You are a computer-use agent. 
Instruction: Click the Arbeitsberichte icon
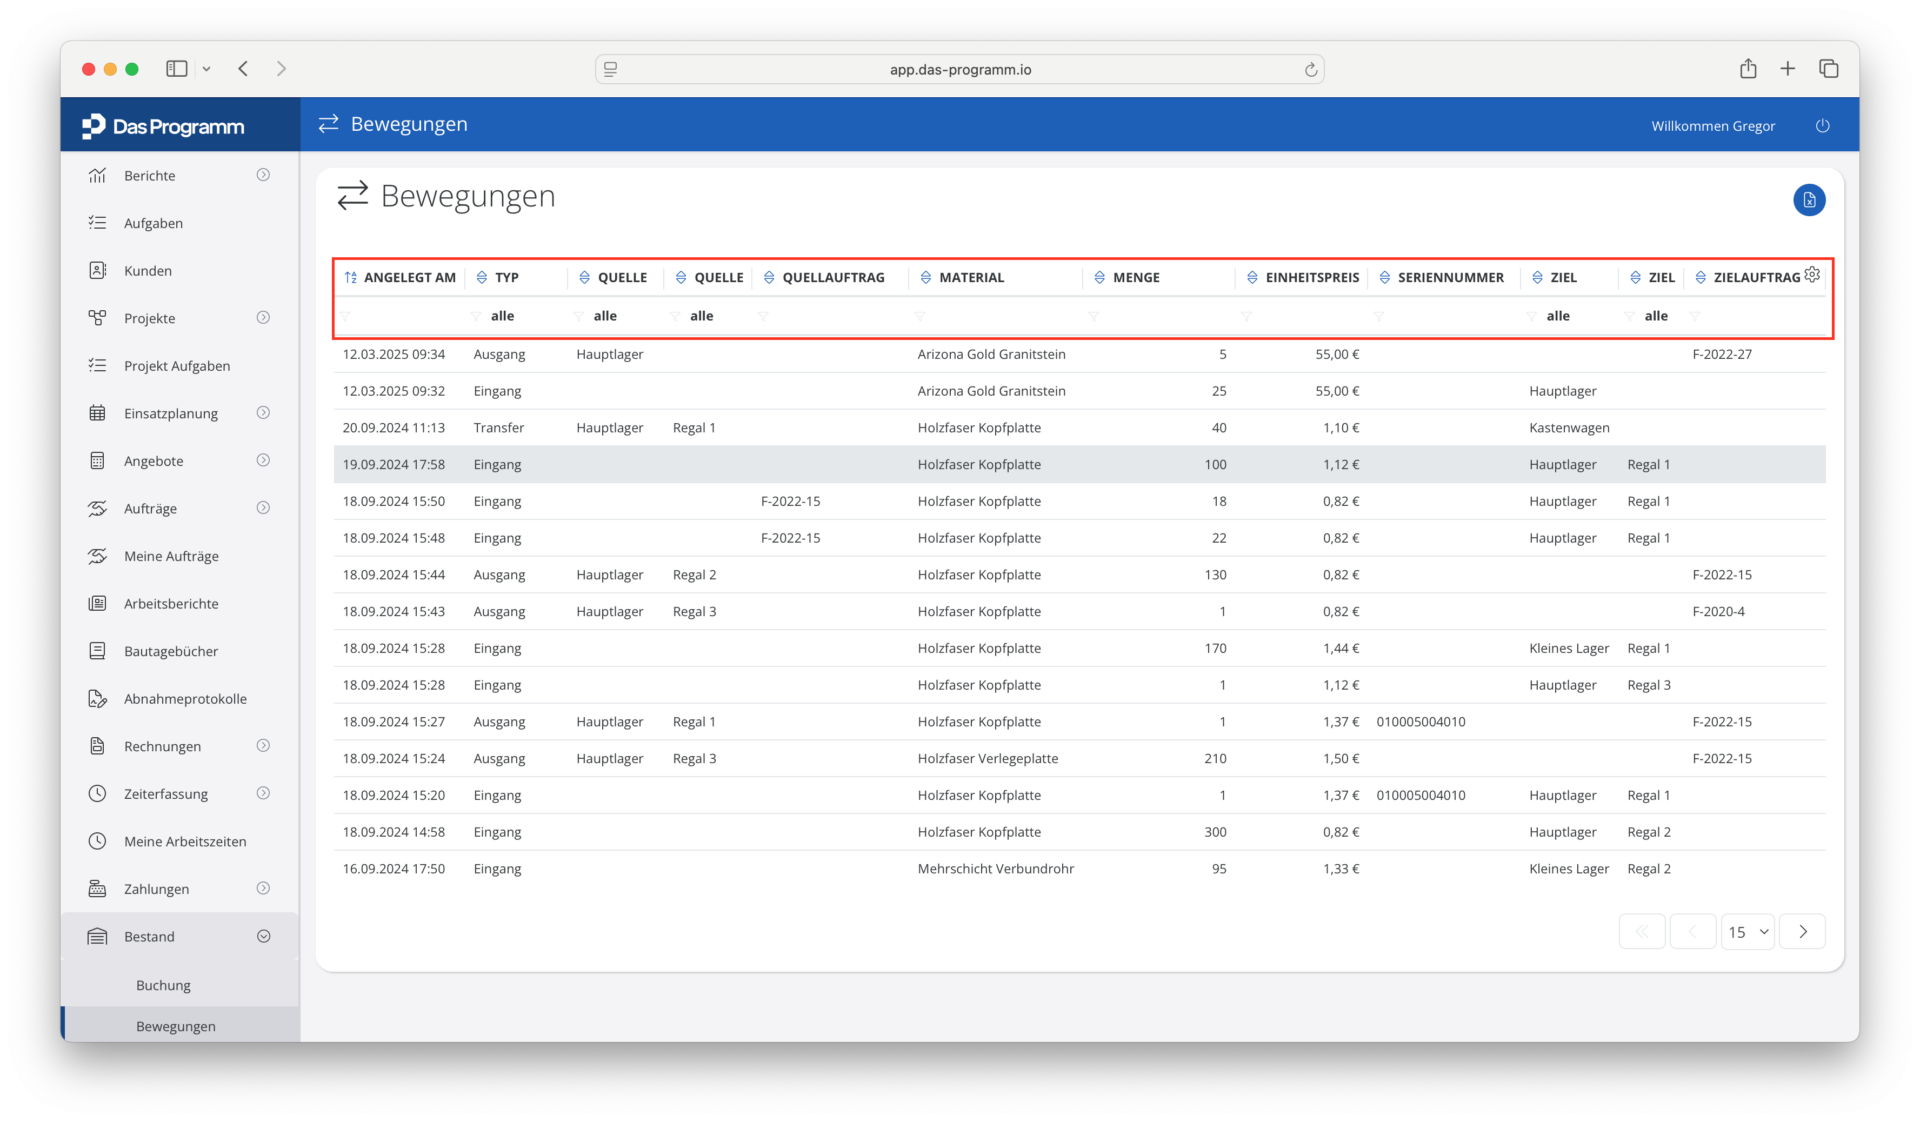coord(97,604)
